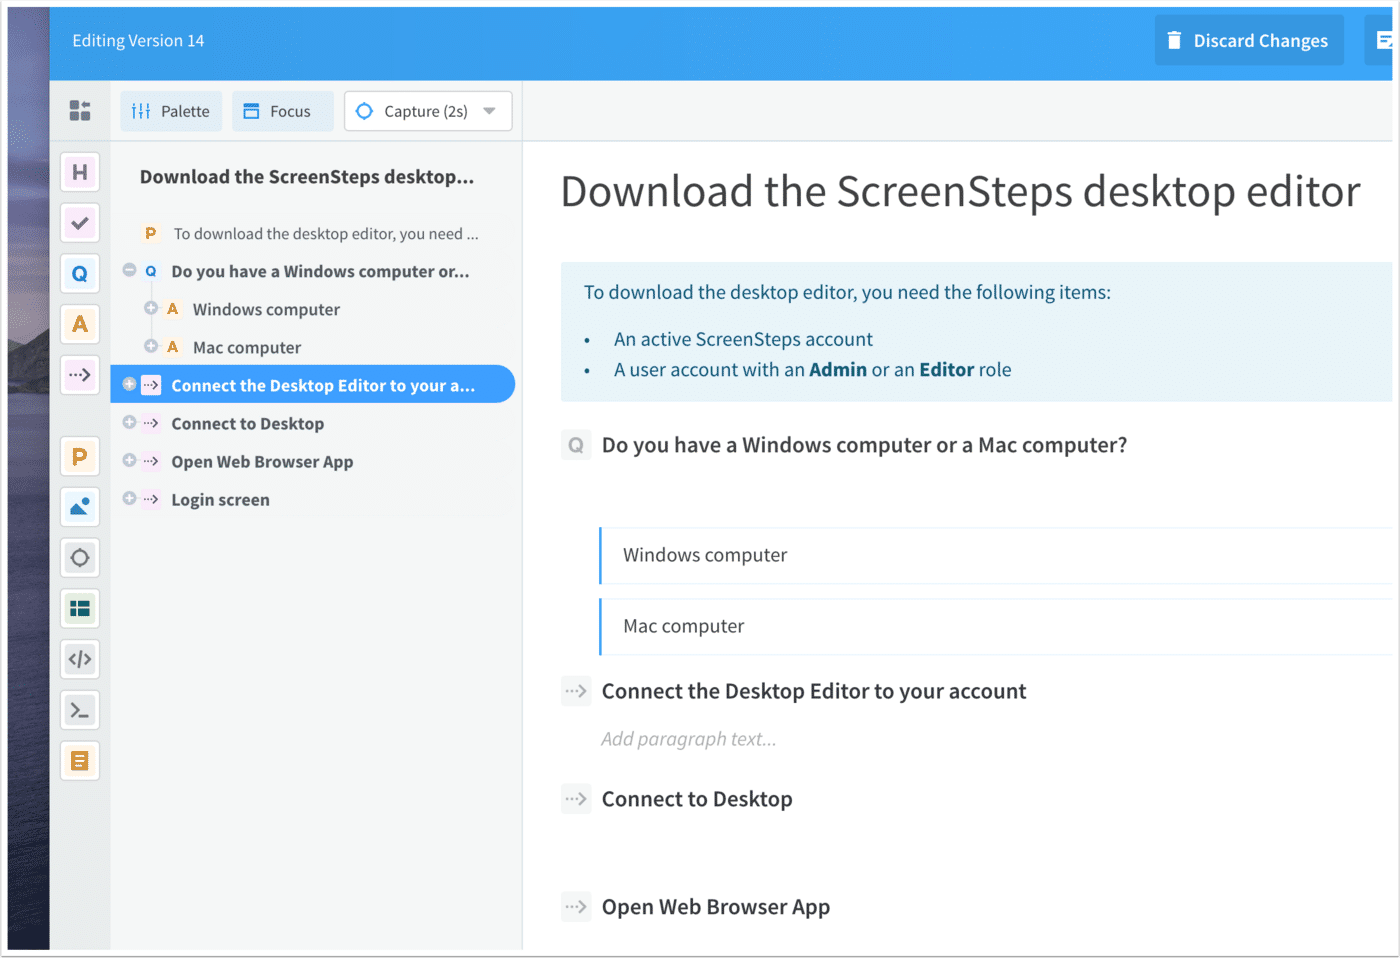
Task: Select the Image block icon
Action: (x=80, y=506)
